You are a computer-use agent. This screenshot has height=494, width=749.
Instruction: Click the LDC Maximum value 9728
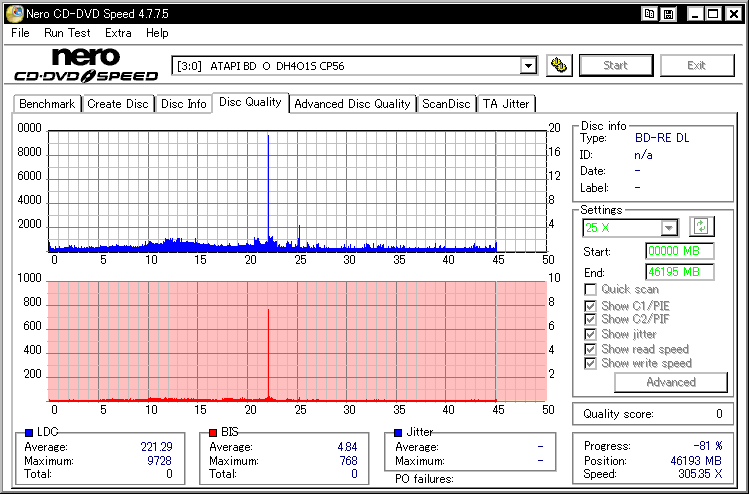(160, 461)
